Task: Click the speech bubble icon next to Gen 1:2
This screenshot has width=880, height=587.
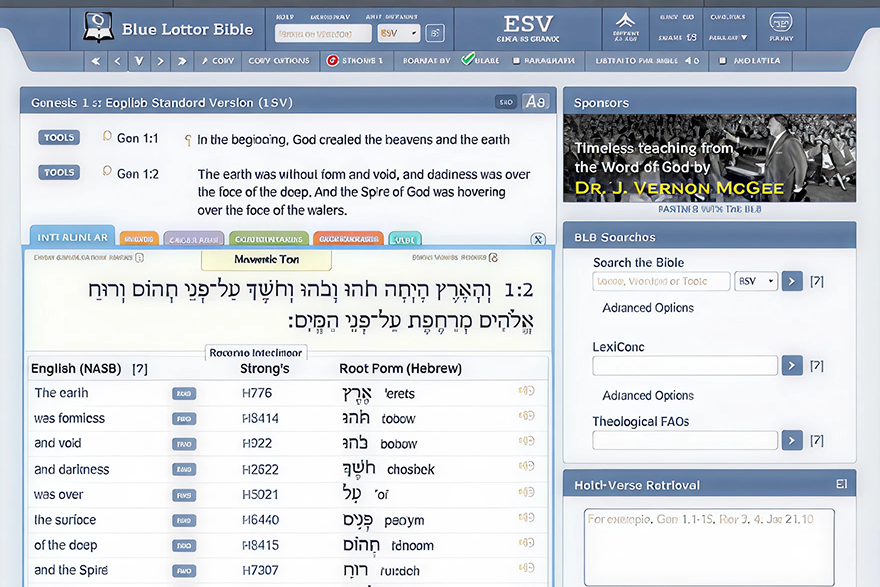Action: coord(107,171)
